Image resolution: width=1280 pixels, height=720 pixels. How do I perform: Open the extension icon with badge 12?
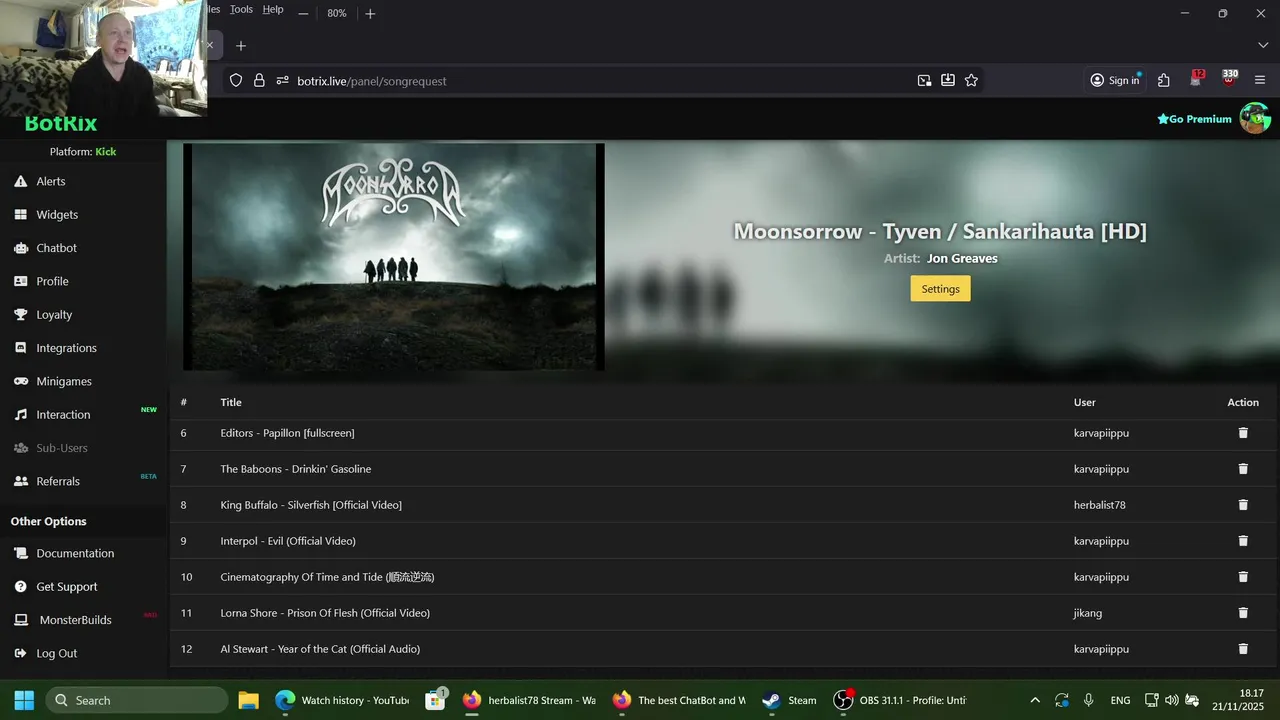[1197, 79]
